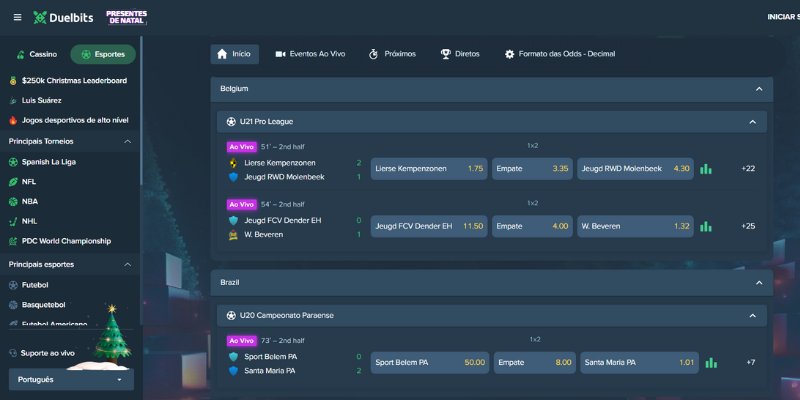Click the basketball icon next to Basquetebol
The width and height of the screenshot is (800, 400).
13,305
